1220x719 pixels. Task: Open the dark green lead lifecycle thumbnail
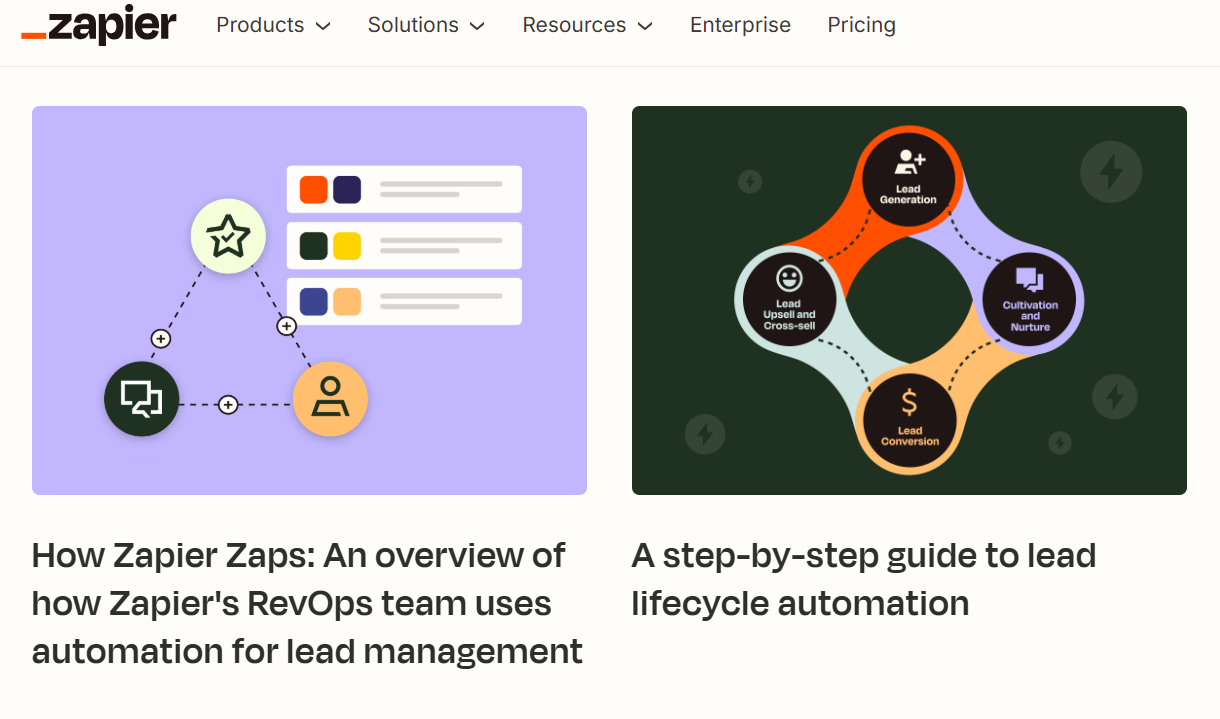(x=909, y=300)
